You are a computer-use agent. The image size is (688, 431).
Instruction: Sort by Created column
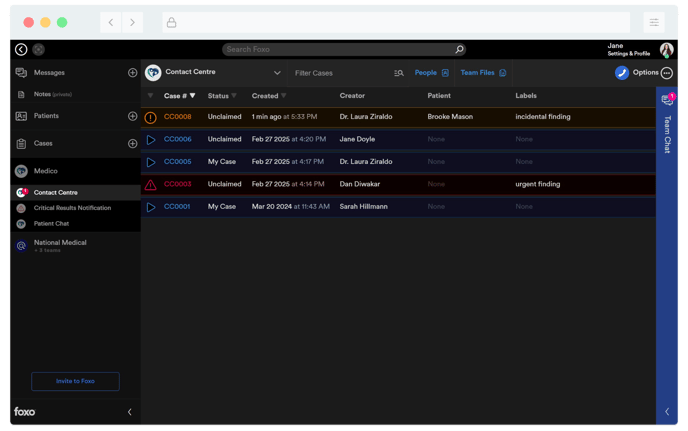click(x=269, y=96)
